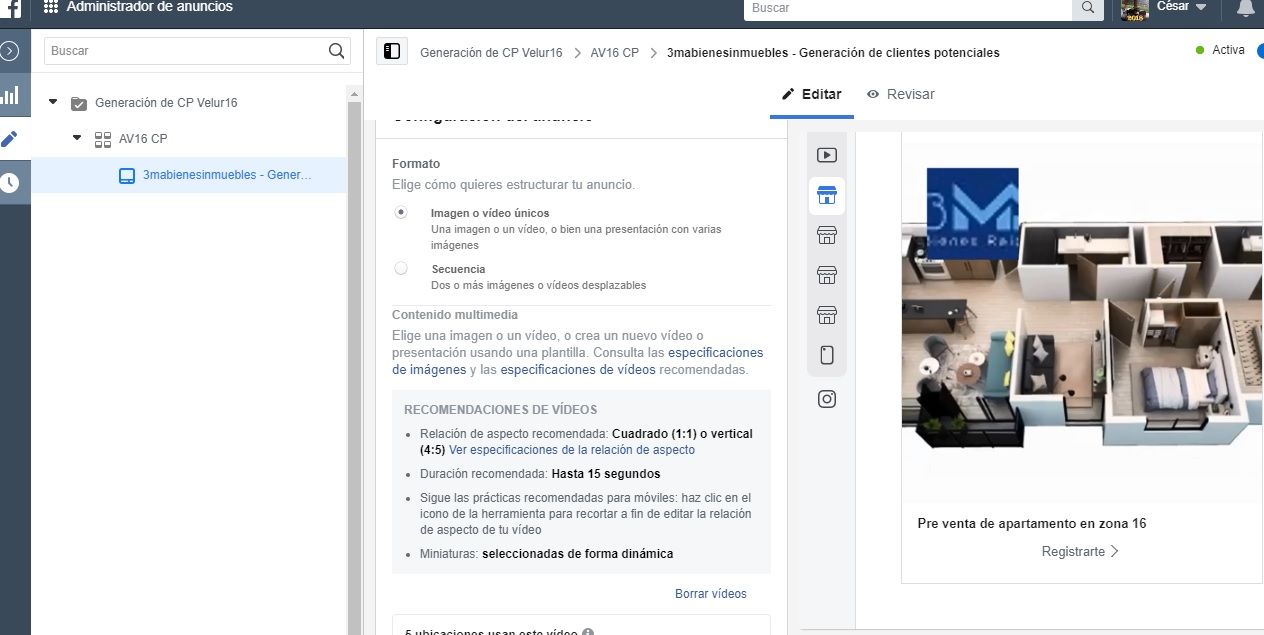Select the 'Secuencia' format radio option
1264x635 pixels.
(401, 268)
